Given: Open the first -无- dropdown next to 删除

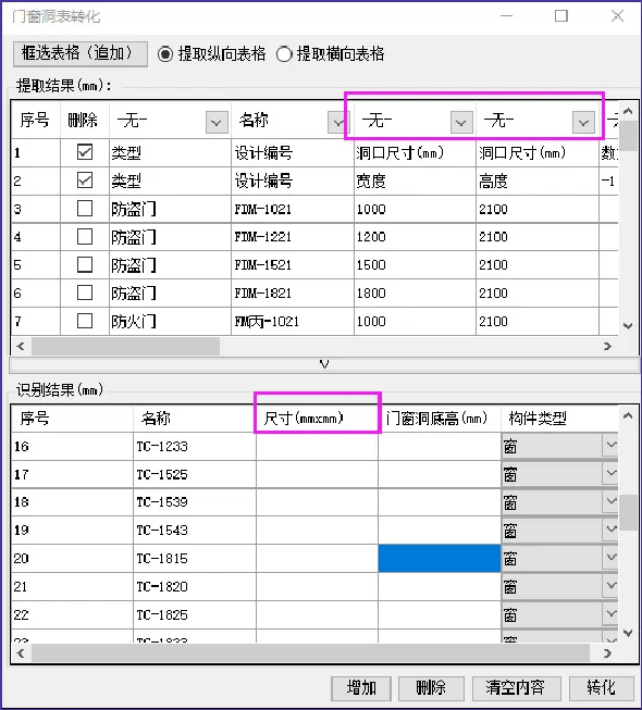Looking at the screenshot, I should 216,122.
